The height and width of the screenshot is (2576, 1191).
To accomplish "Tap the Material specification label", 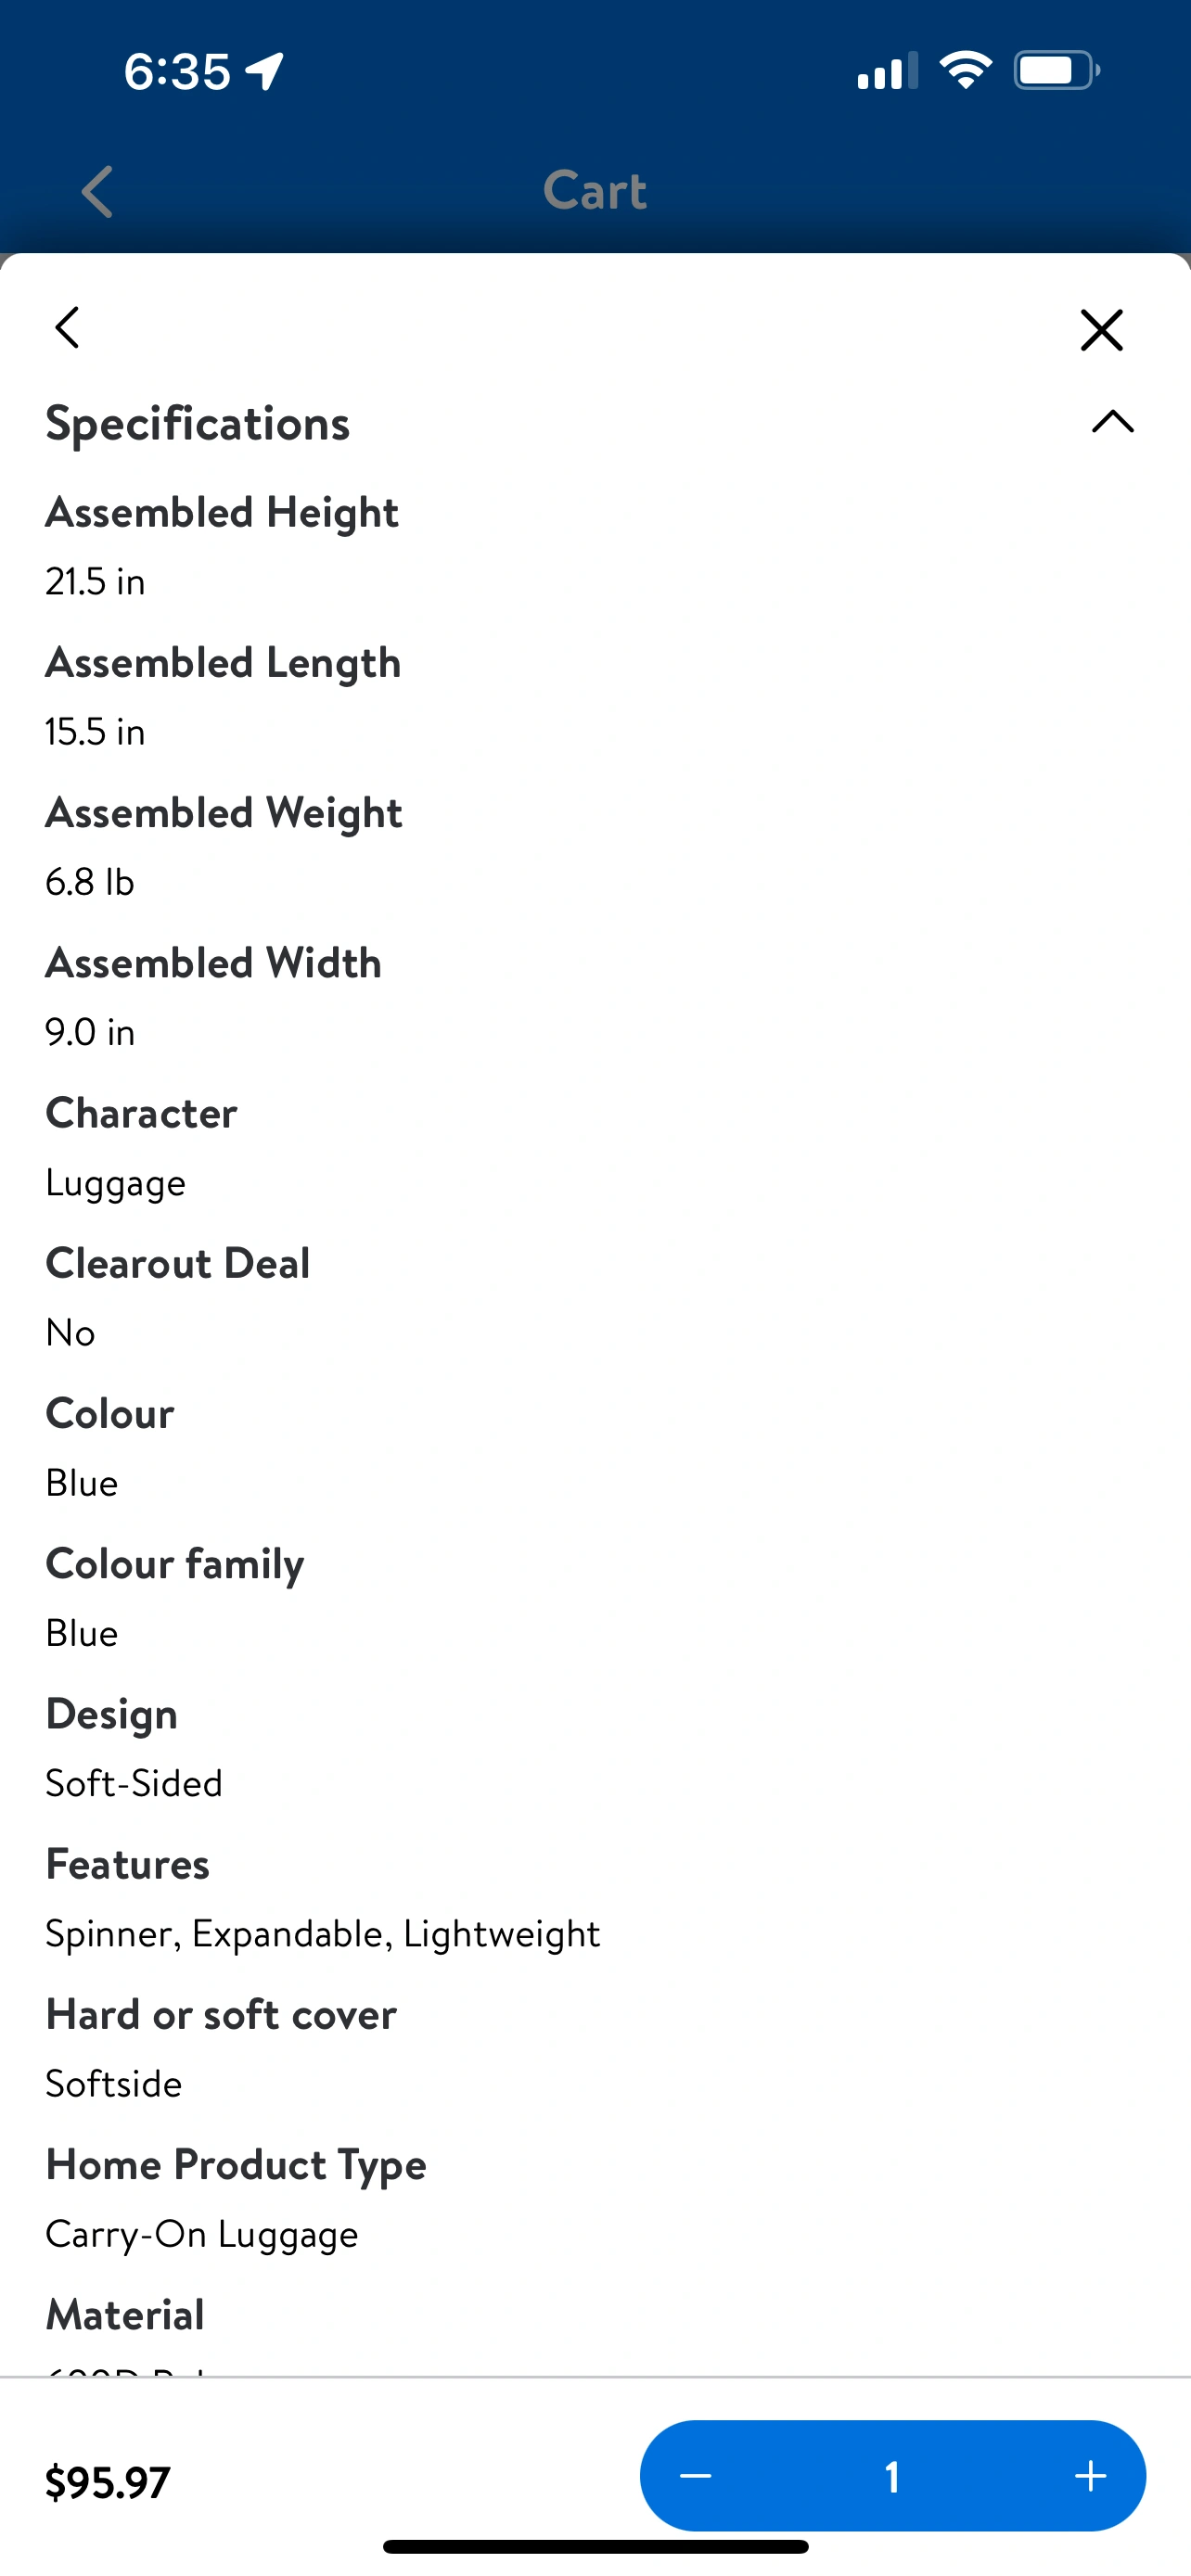I will [125, 2314].
